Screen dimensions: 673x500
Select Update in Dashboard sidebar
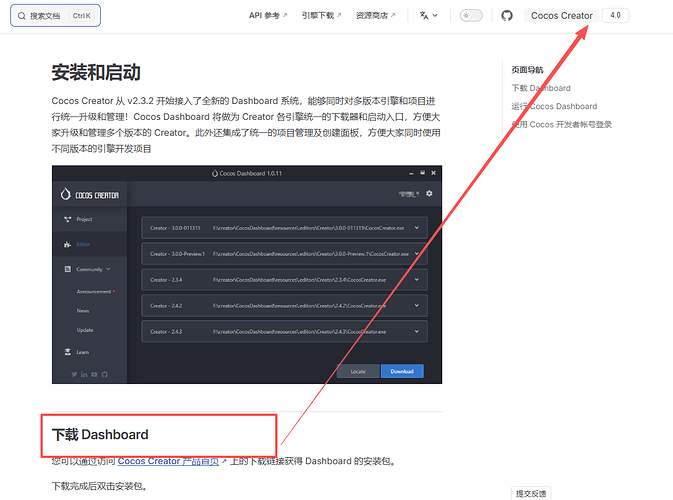85,330
